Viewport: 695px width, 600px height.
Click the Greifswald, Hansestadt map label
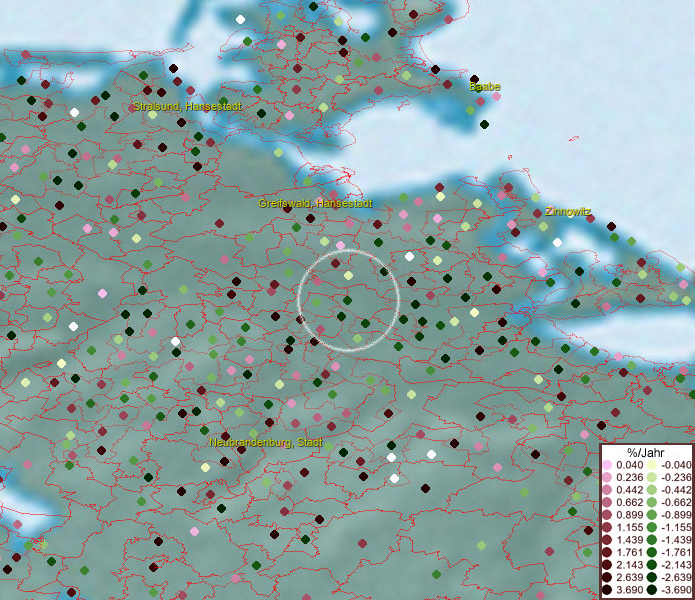click(x=316, y=203)
